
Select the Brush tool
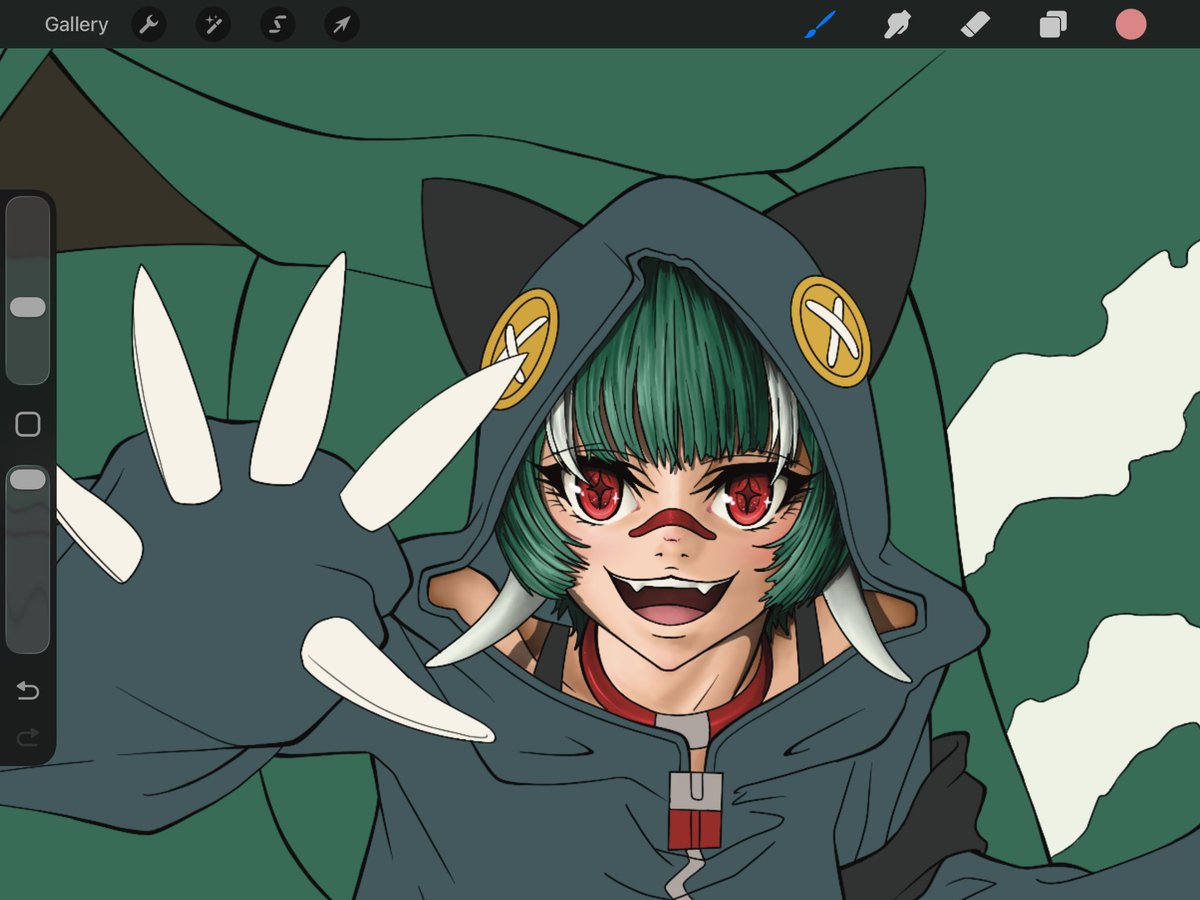820,25
